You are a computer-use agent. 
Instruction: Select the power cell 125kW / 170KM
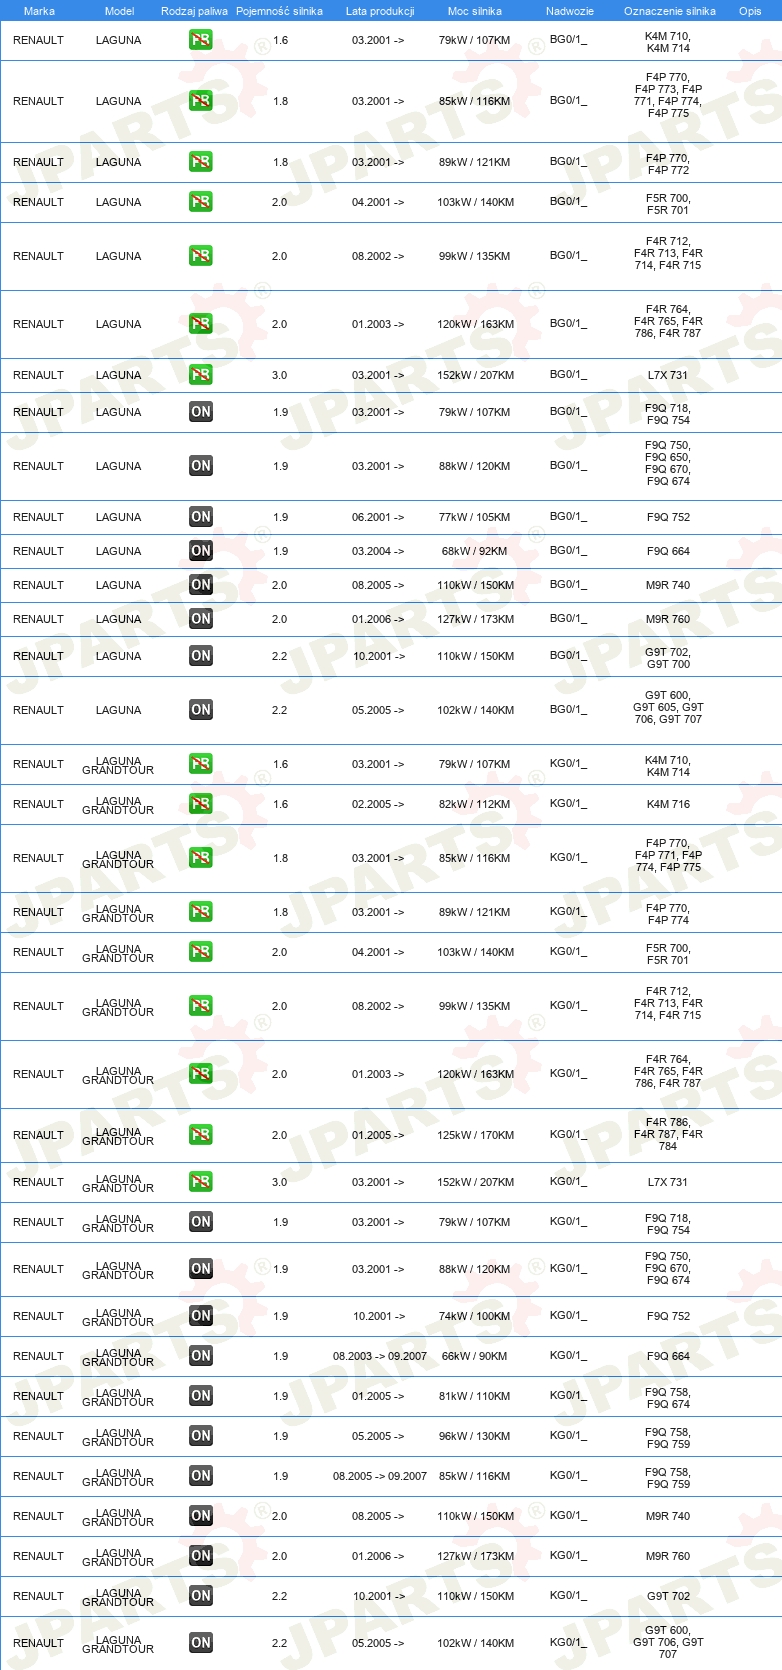point(476,1135)
